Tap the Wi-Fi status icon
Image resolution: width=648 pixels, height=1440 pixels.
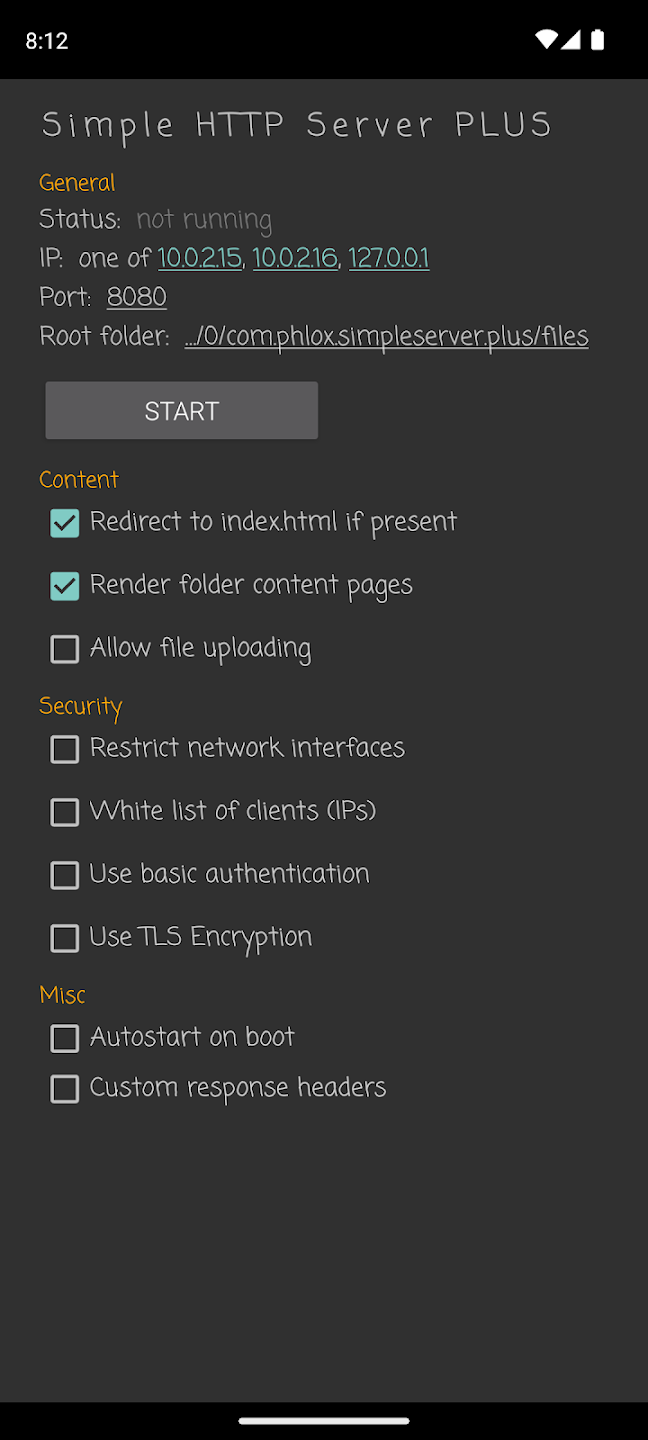click(546, 40)
